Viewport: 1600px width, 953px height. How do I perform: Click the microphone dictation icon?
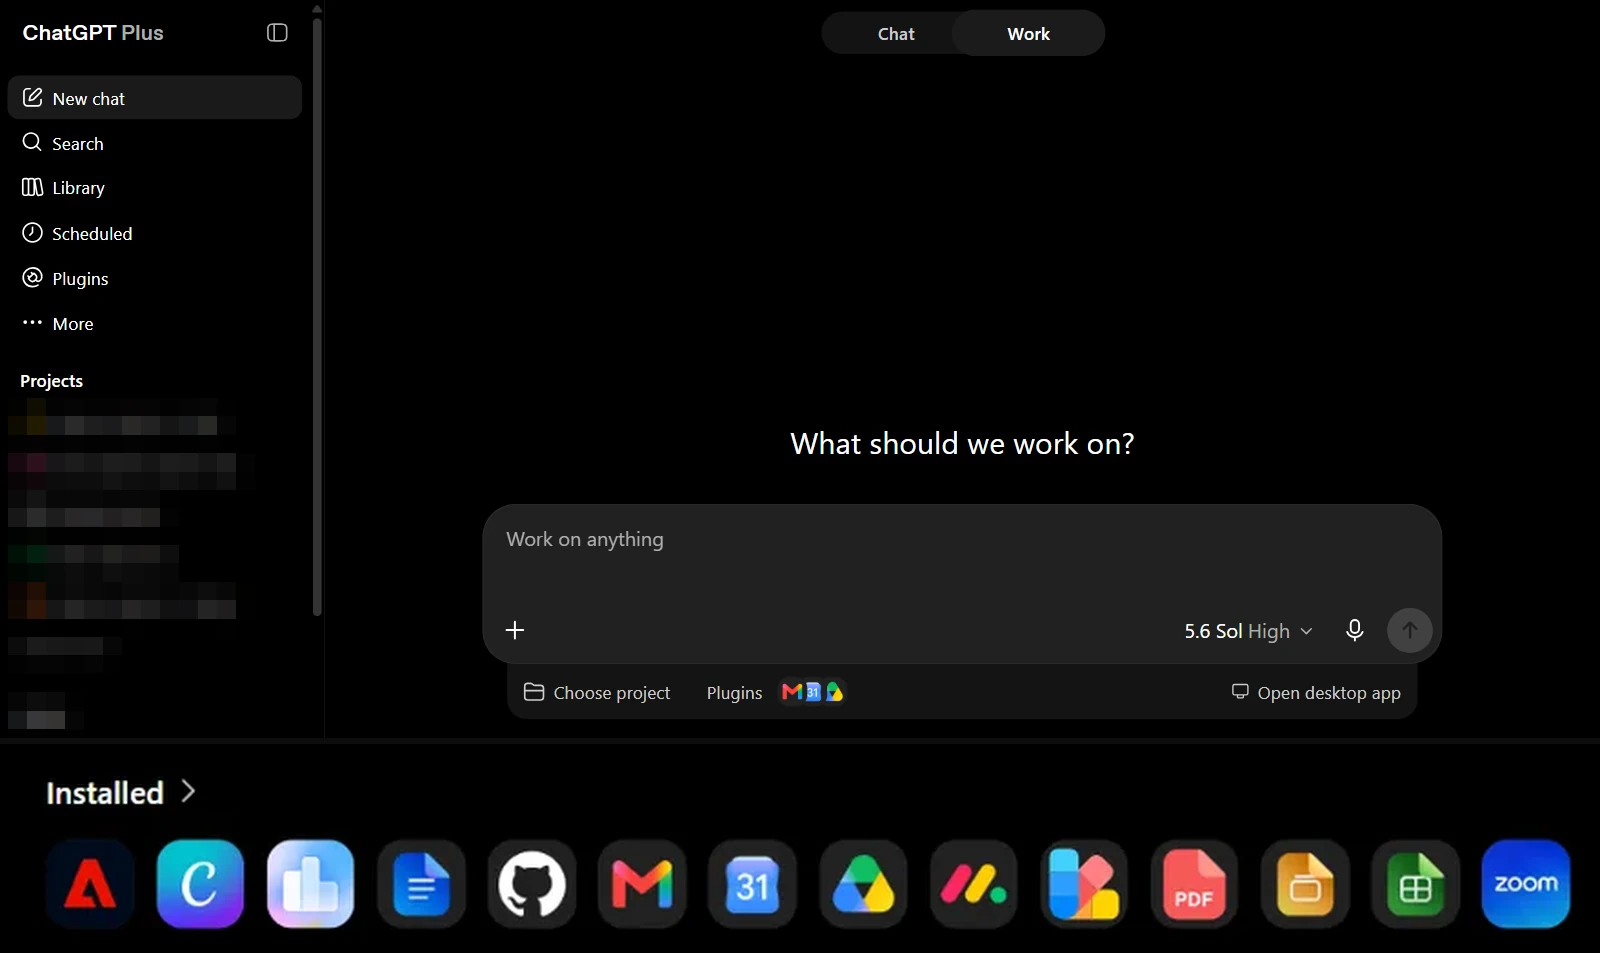(1354, 630)
